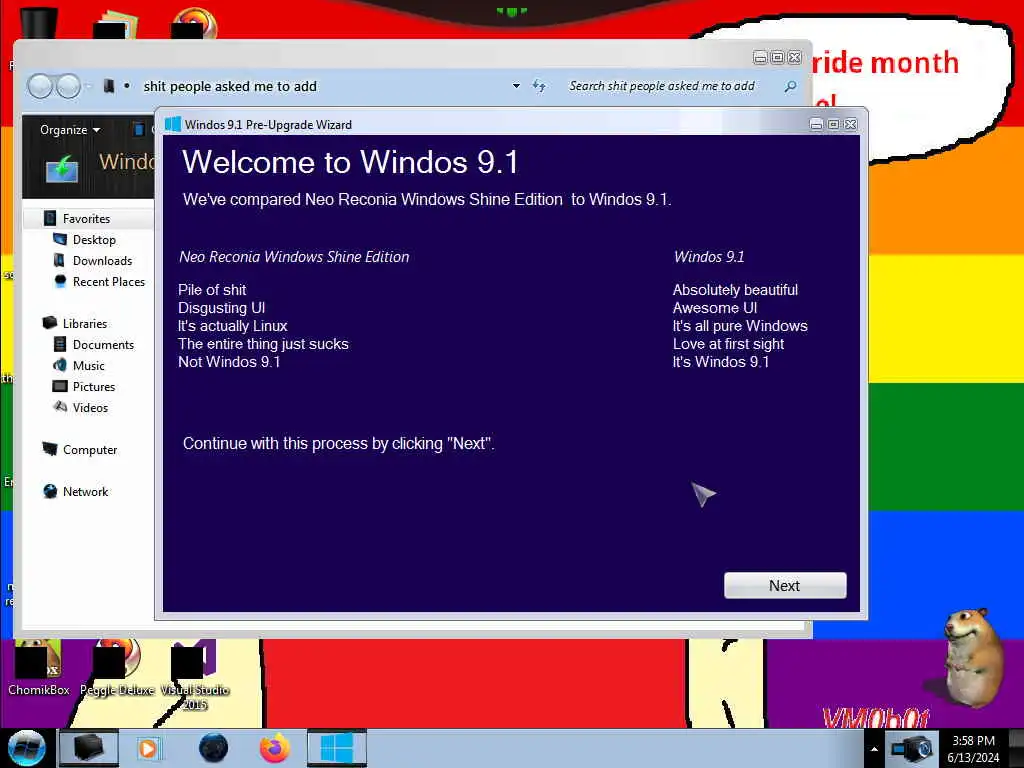
Task: Click the Network globe icon in the sidebar
Action: point(50,491)
